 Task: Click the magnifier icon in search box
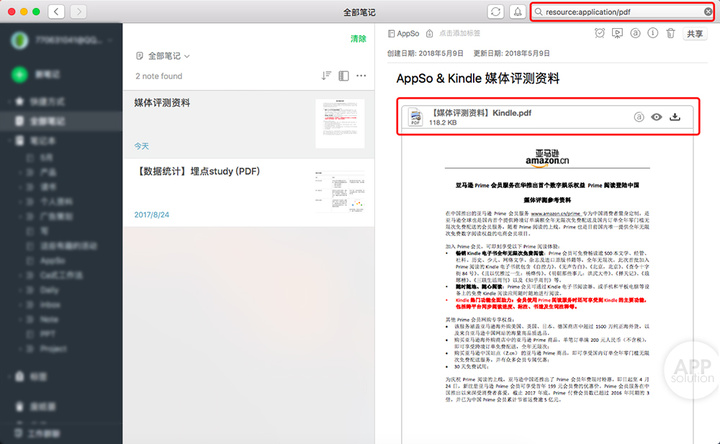pos(539,11)
